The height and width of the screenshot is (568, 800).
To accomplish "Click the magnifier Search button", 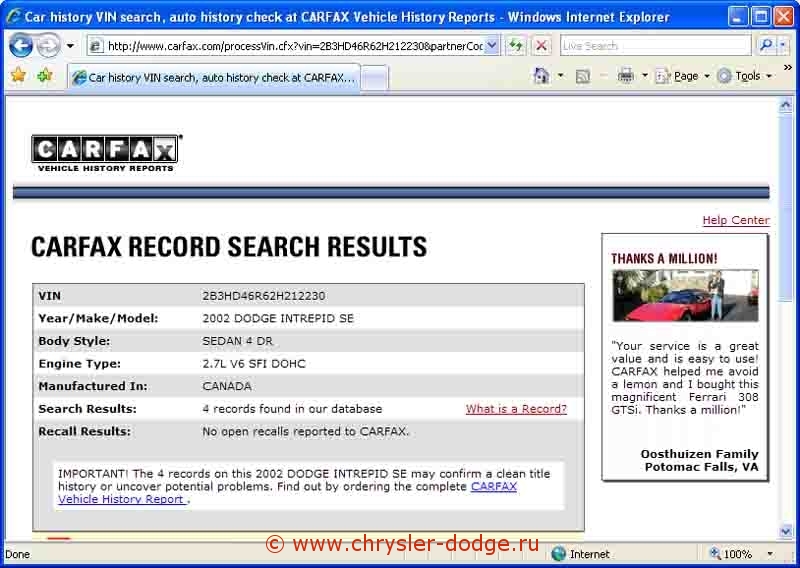I will (765, 46).
